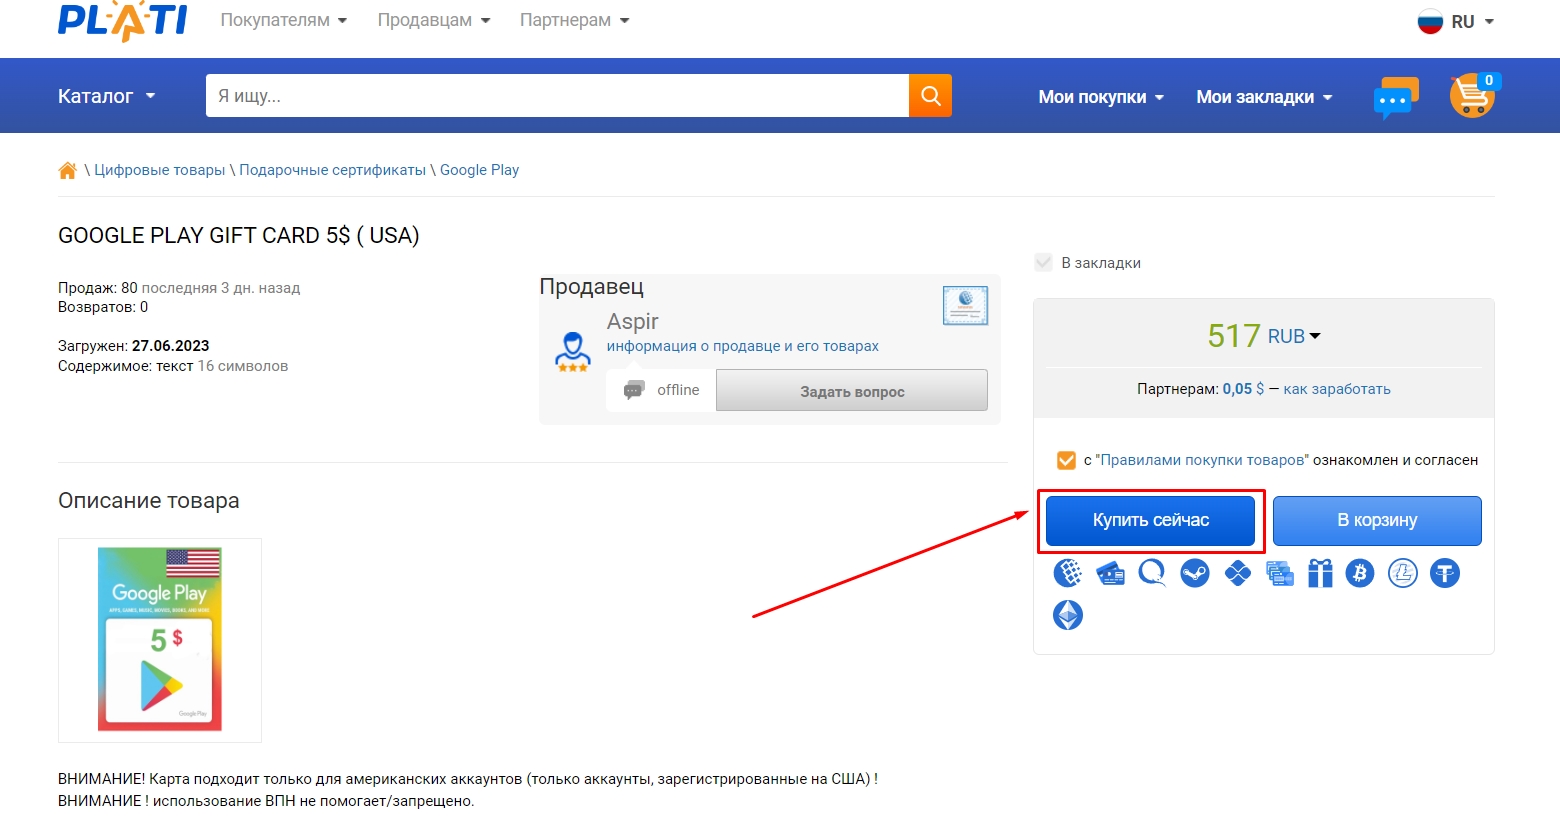
Task: Click the 'Задать вопрос' button
Action: (852, 391)
